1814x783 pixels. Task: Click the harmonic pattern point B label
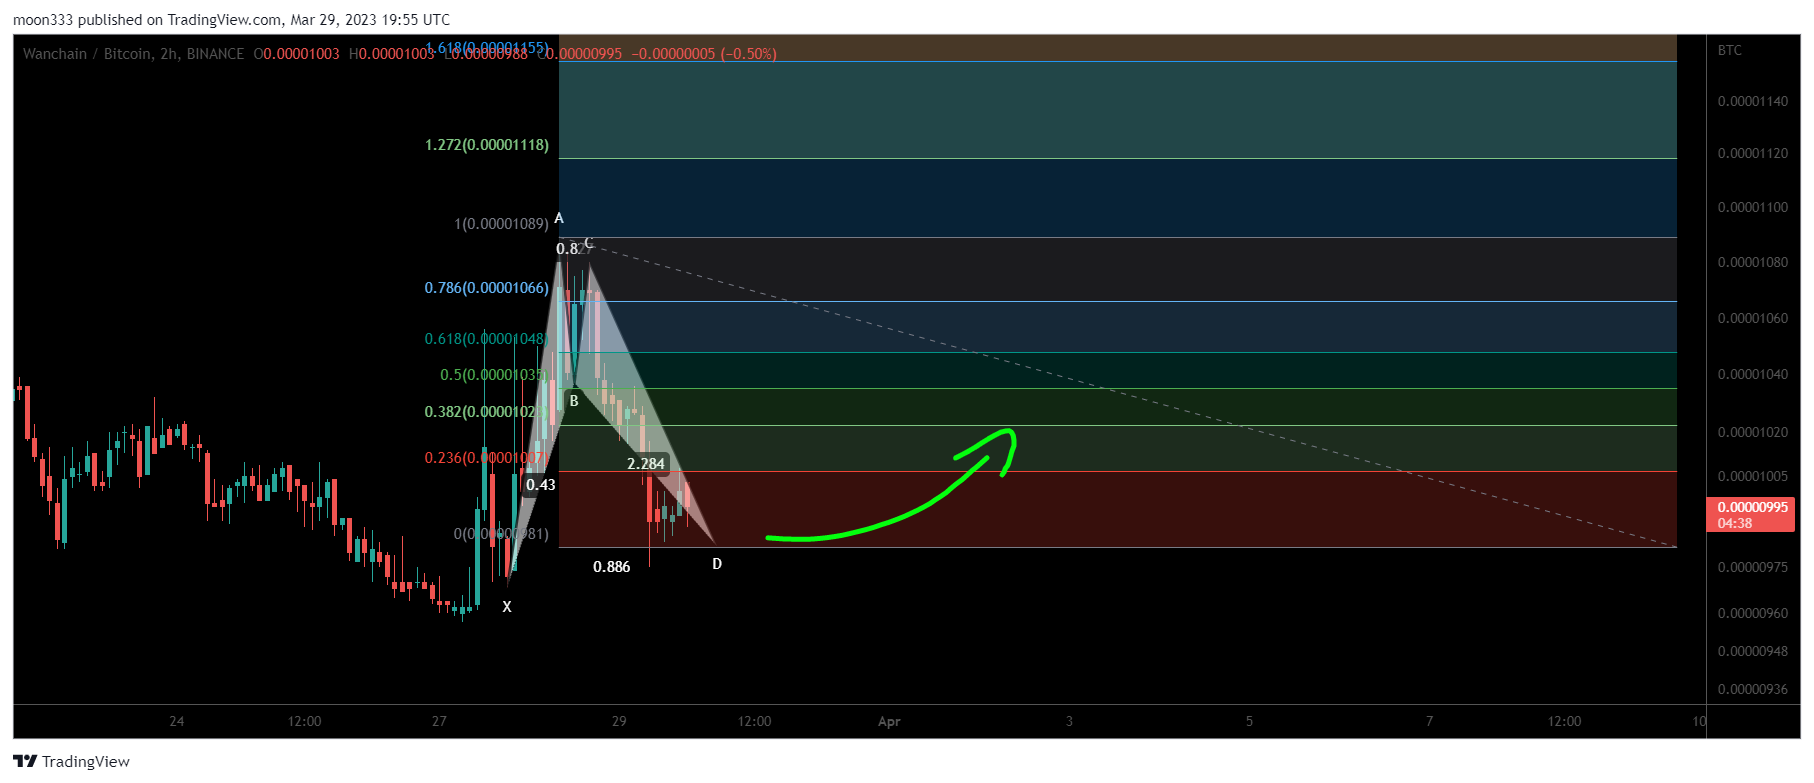click(x=574, y=401)
